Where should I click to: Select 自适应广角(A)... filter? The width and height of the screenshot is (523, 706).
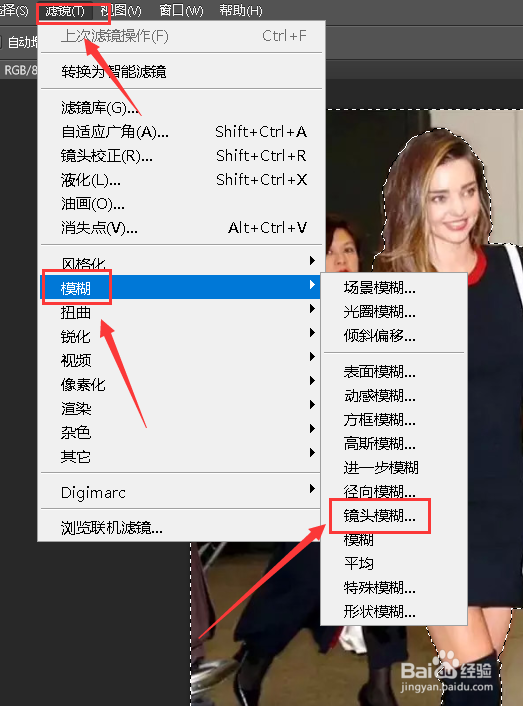[x=181, y=131]
